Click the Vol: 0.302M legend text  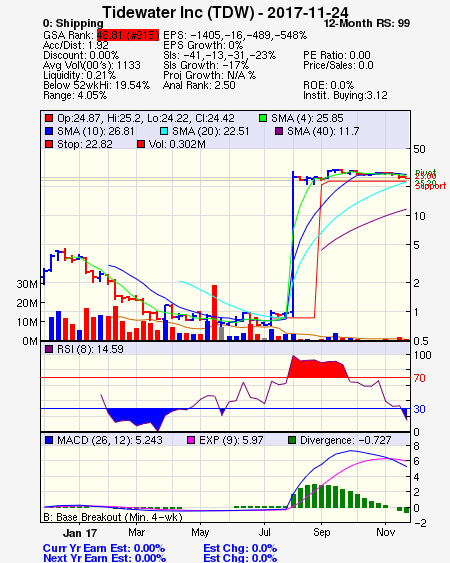pos(177,144)
